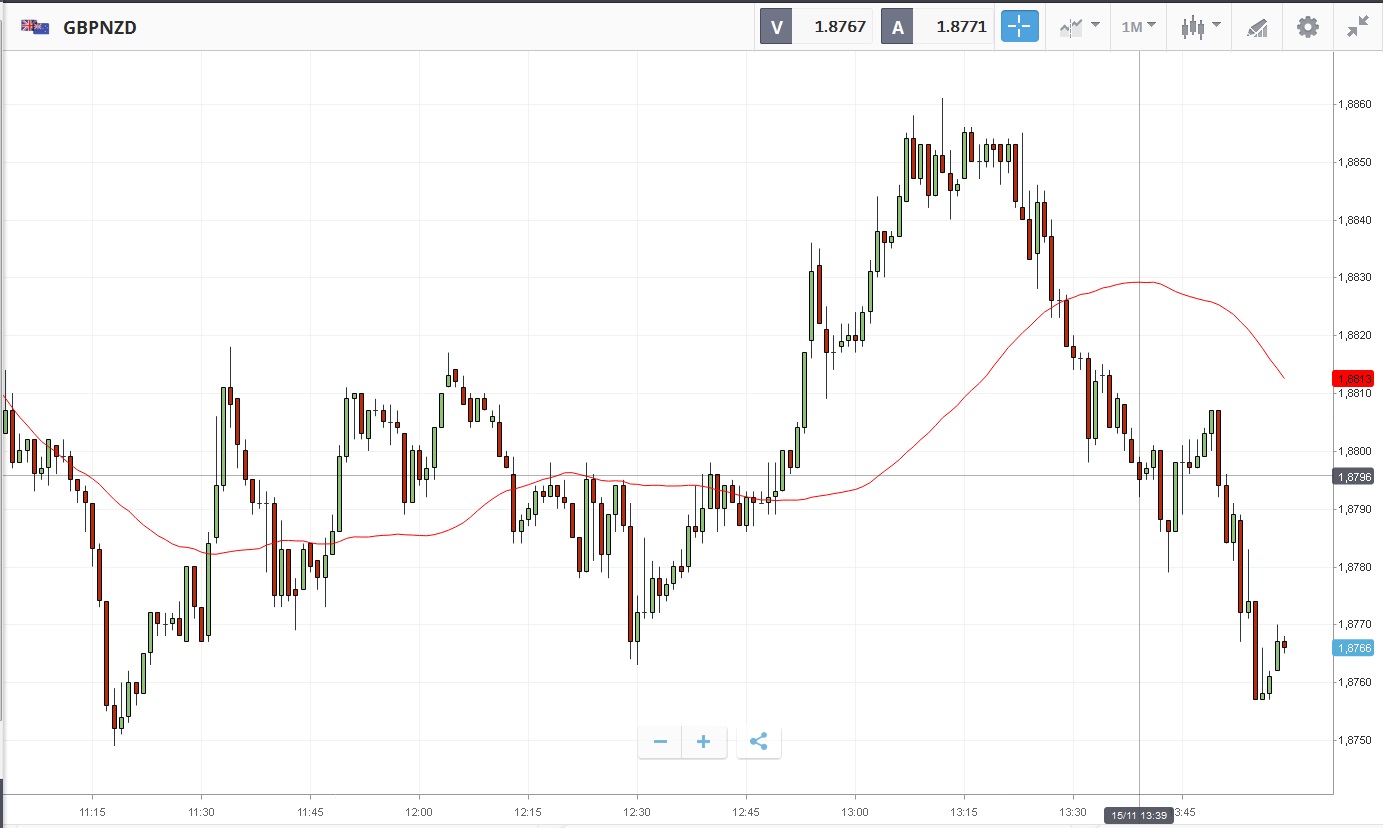Open the 1M timeframe dropdown

(x=1138, y=27)
